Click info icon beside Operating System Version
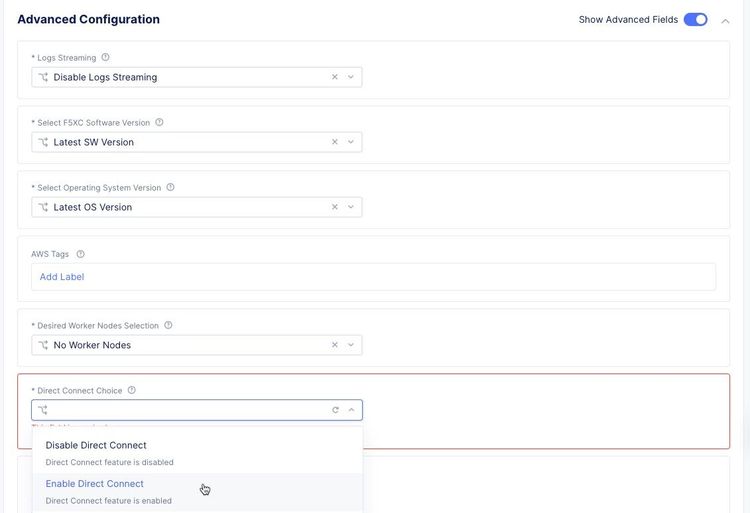The height and width of the screenshot is (513, 750). click(170, 187)
